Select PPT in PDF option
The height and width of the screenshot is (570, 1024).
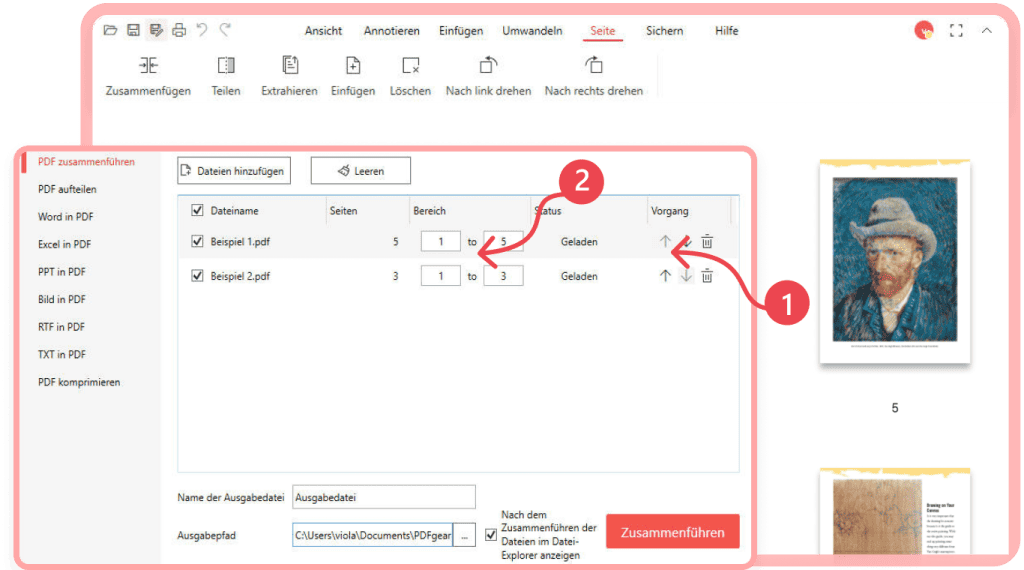tap(61, 272)
